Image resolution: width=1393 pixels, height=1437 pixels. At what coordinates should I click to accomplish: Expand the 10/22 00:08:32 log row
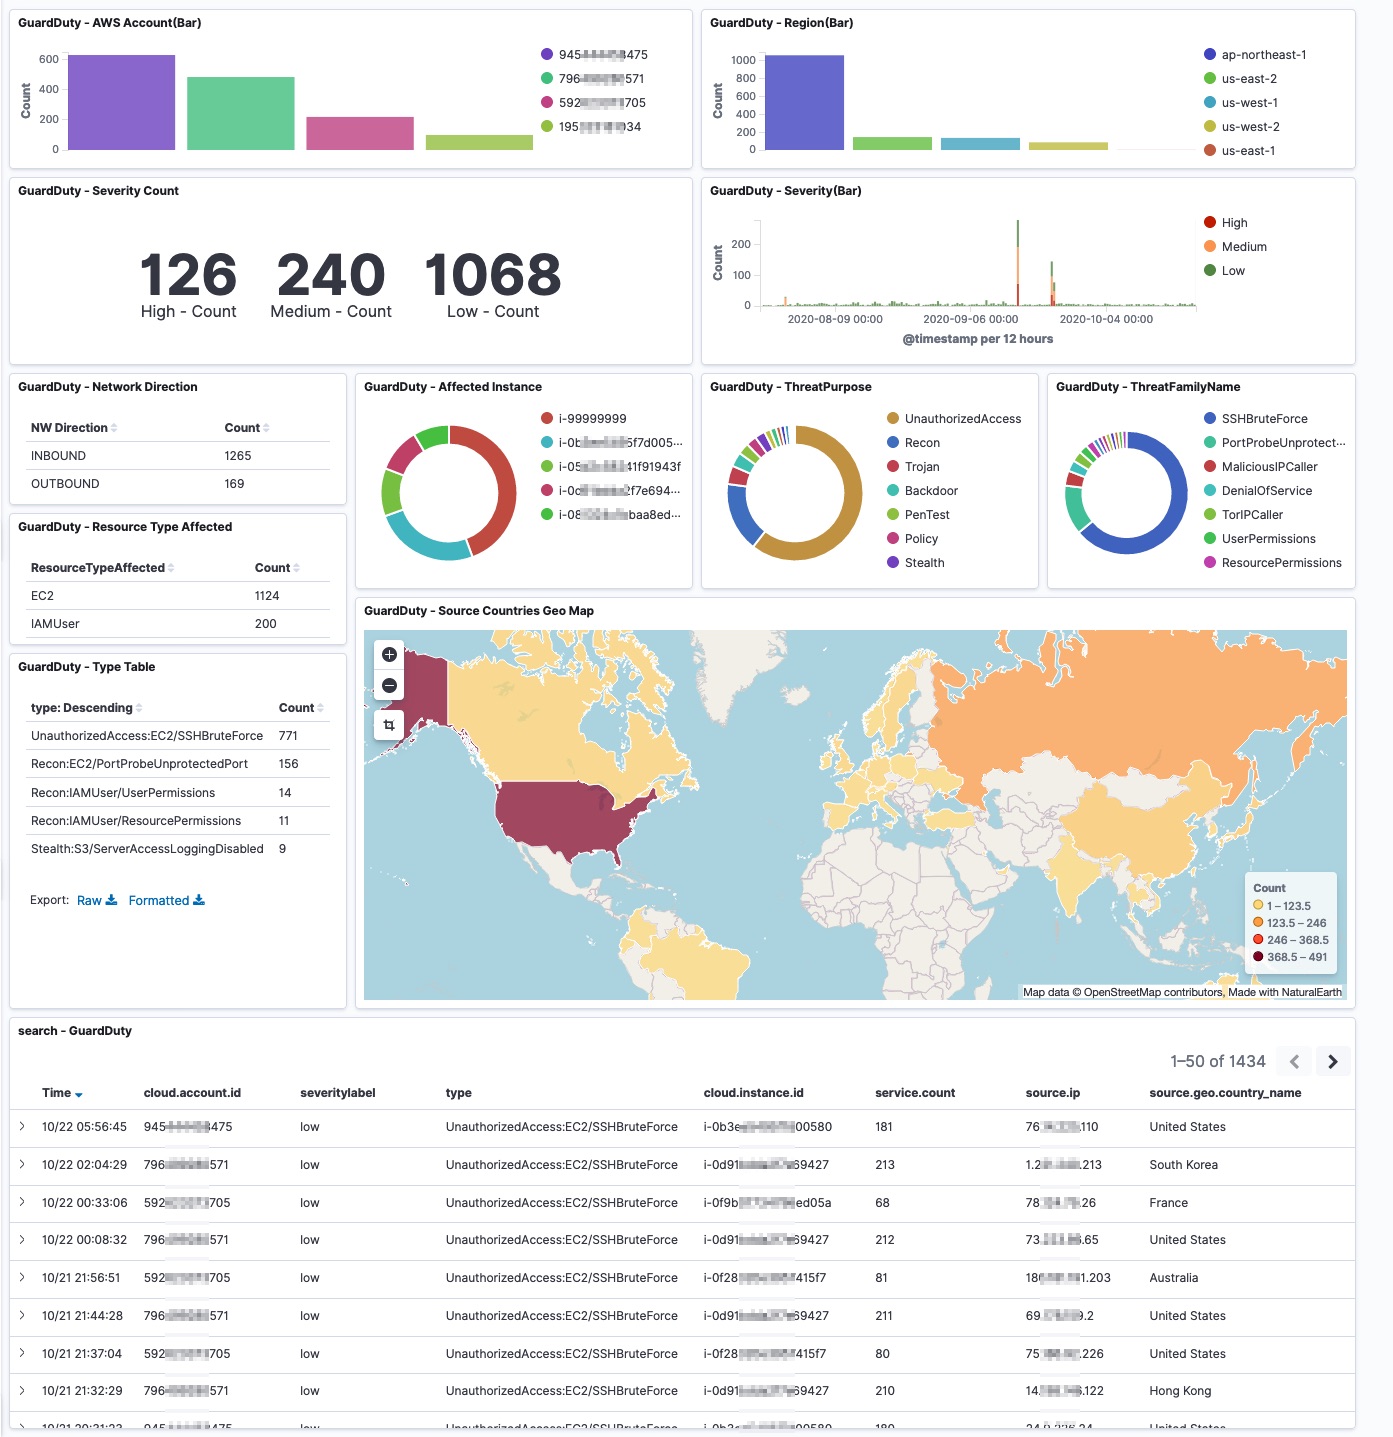pyautogui.click(x=22, y=1240)
